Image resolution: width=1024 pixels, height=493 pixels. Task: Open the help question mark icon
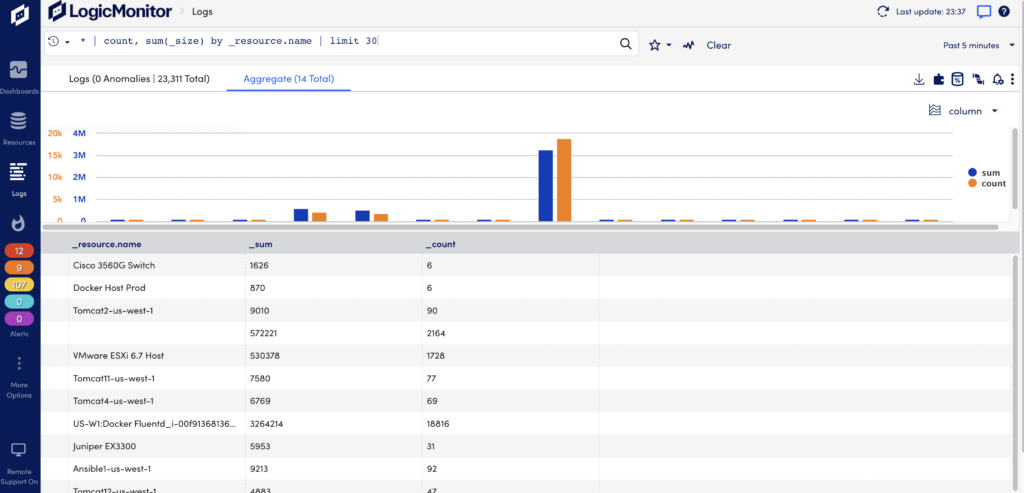coord(1004,11)
